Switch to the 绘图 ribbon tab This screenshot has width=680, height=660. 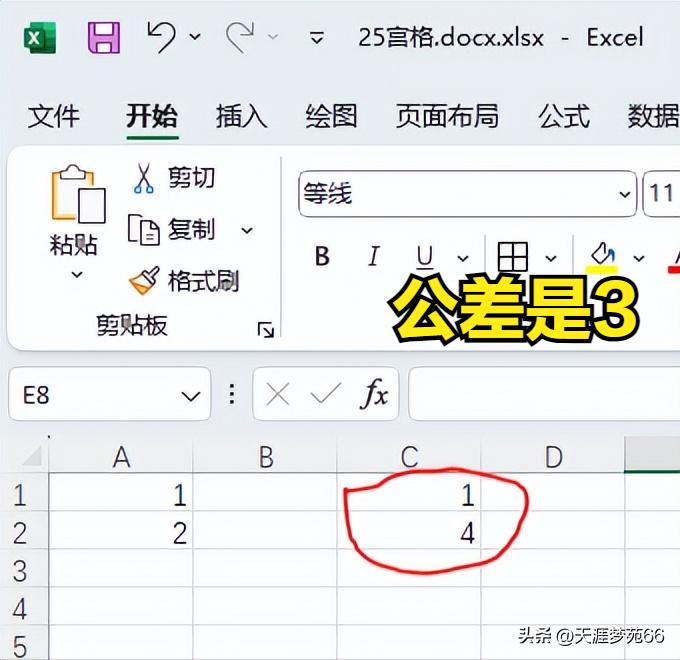[x=331, y=116]
